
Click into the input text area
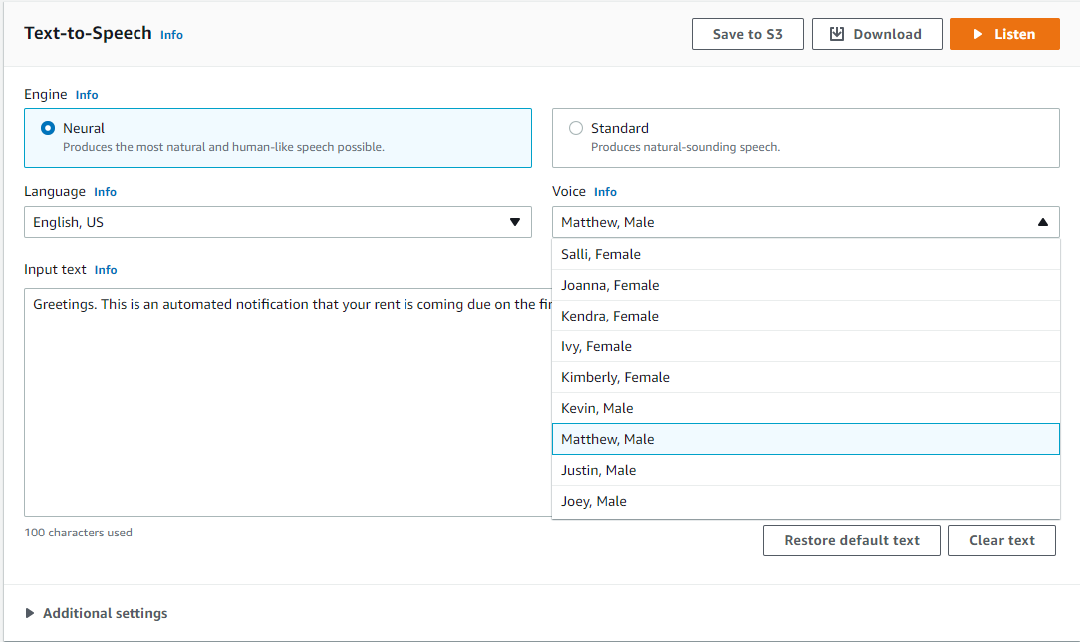[x=288, y=402]
